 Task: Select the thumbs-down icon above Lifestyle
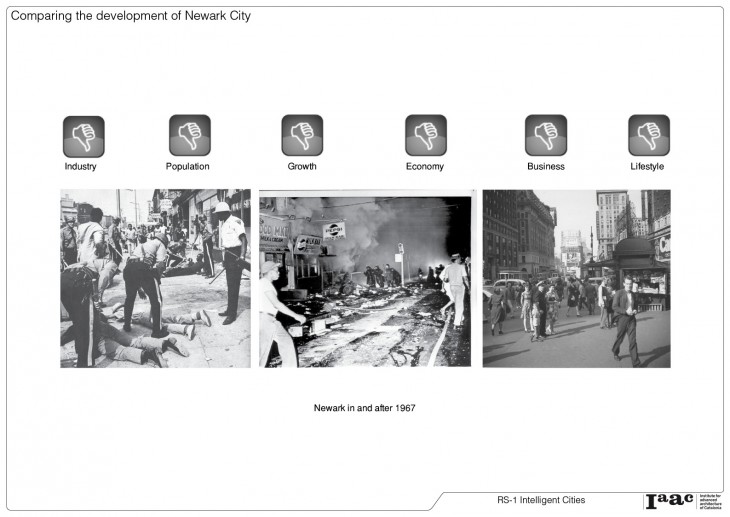point(649,135)
